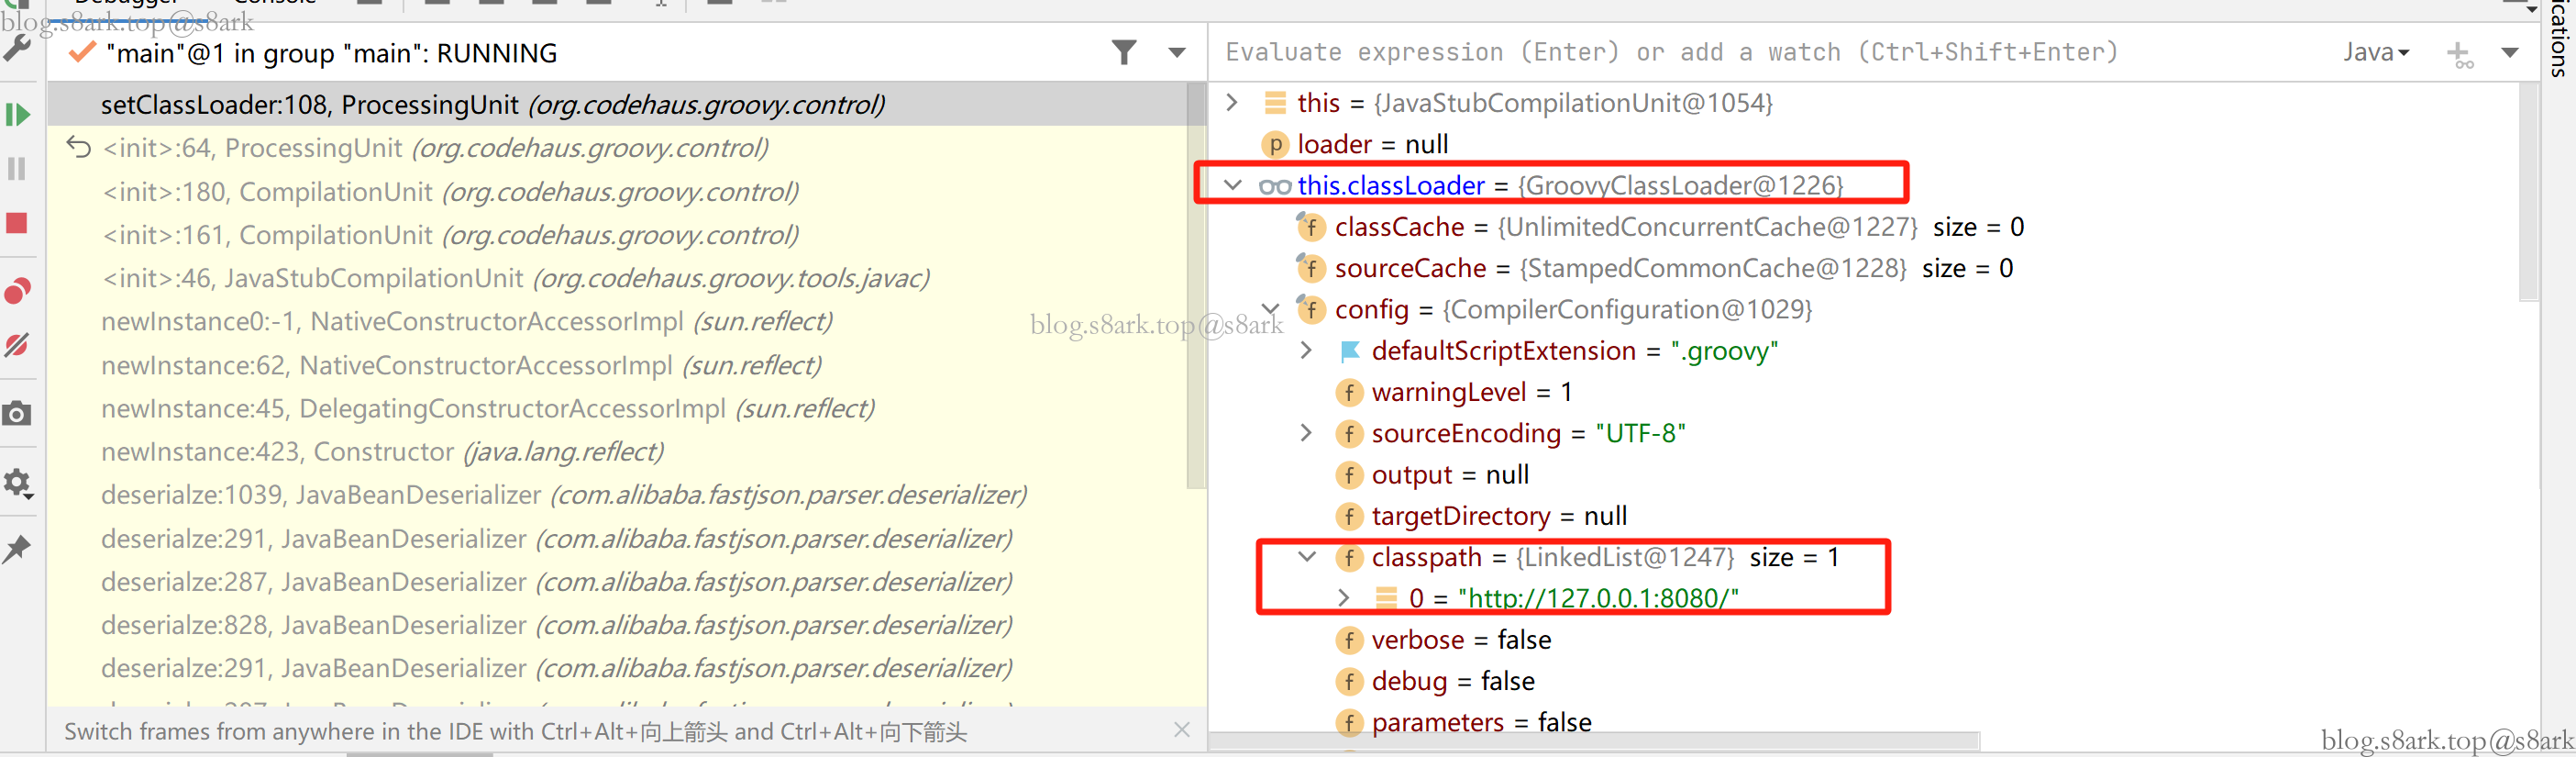Image resolution: width=2576 pixels, height=757 pixels.
Task: Dismiss the switch frames hint
Action: coord(1182,730)
